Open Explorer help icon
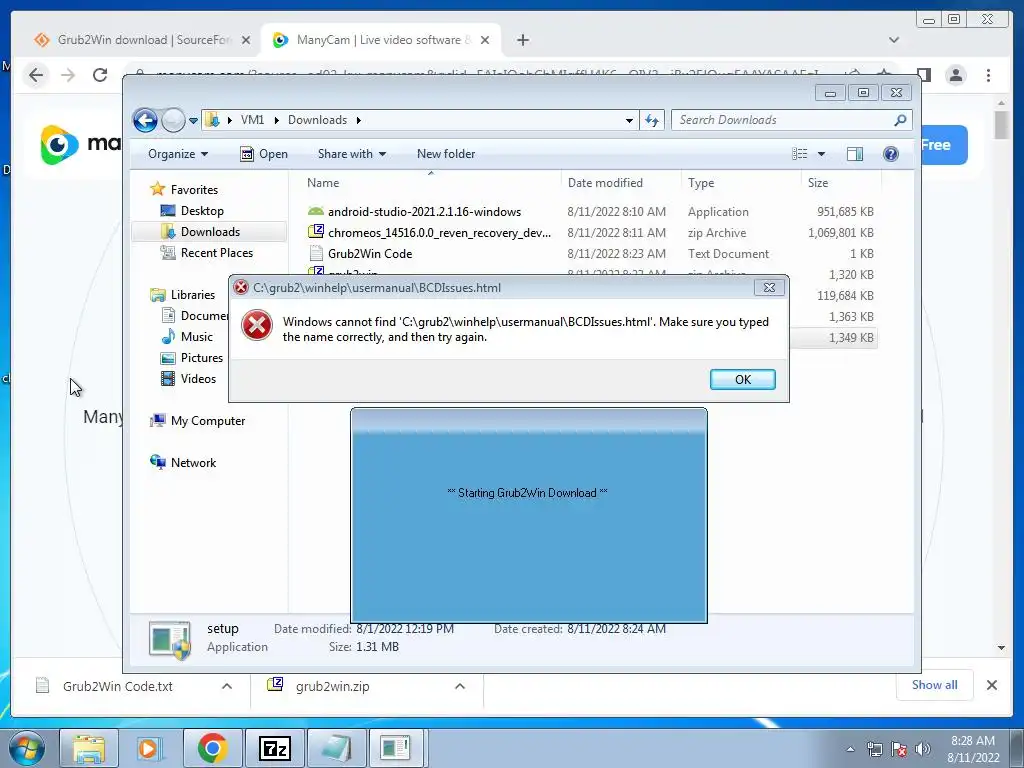 890,154
